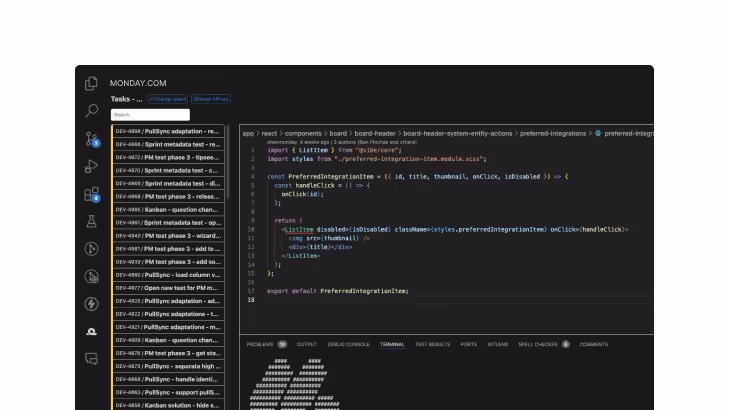The width and height of the screenshot is (729, 410).
Task: Open task 'PM test phase 3 - add so...'
Action: (x=168, y=262)
